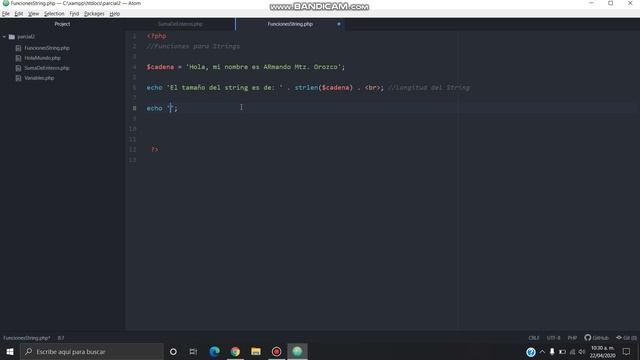Select the parcial2 folder icon
The width and height of the screenshot is (640, 360).
12,37
